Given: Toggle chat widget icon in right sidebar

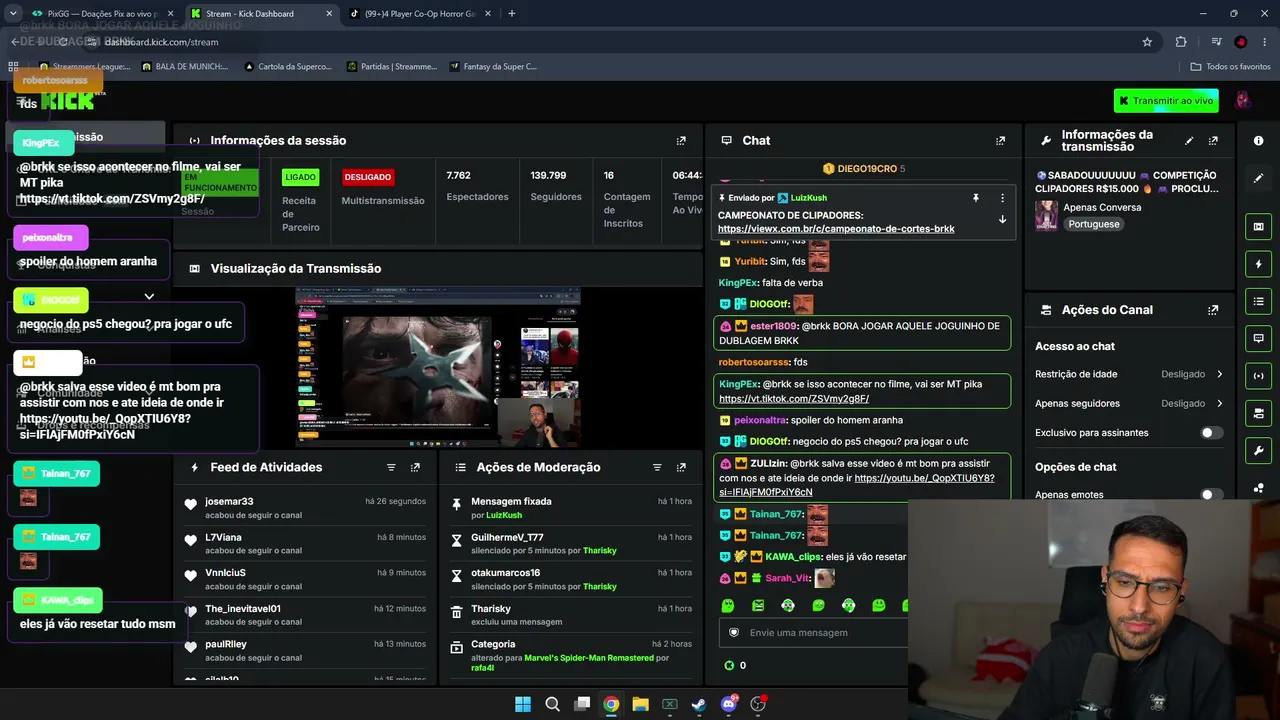Looking at the screenshot, I should [1258, 338].
